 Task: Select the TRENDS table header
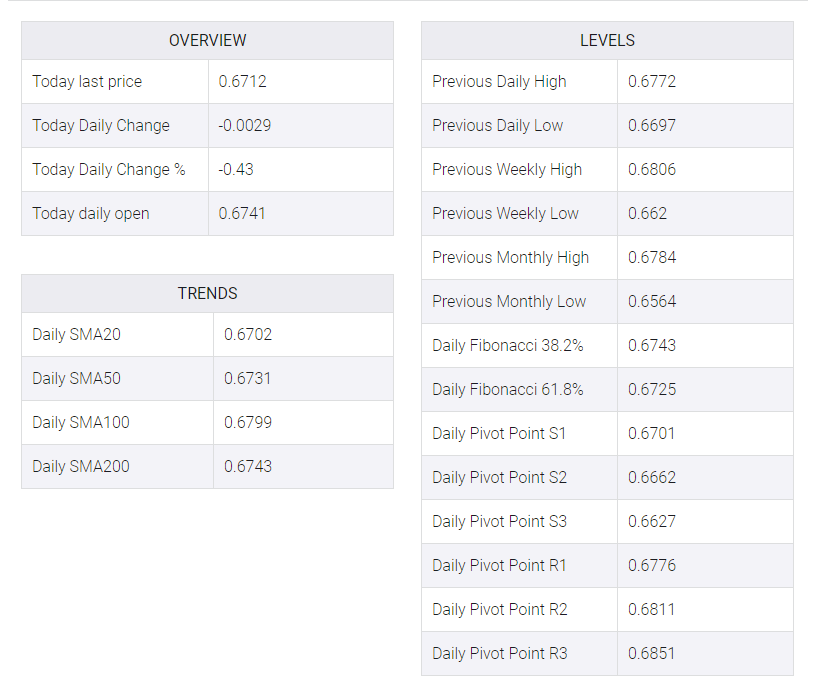click(207, 293)
